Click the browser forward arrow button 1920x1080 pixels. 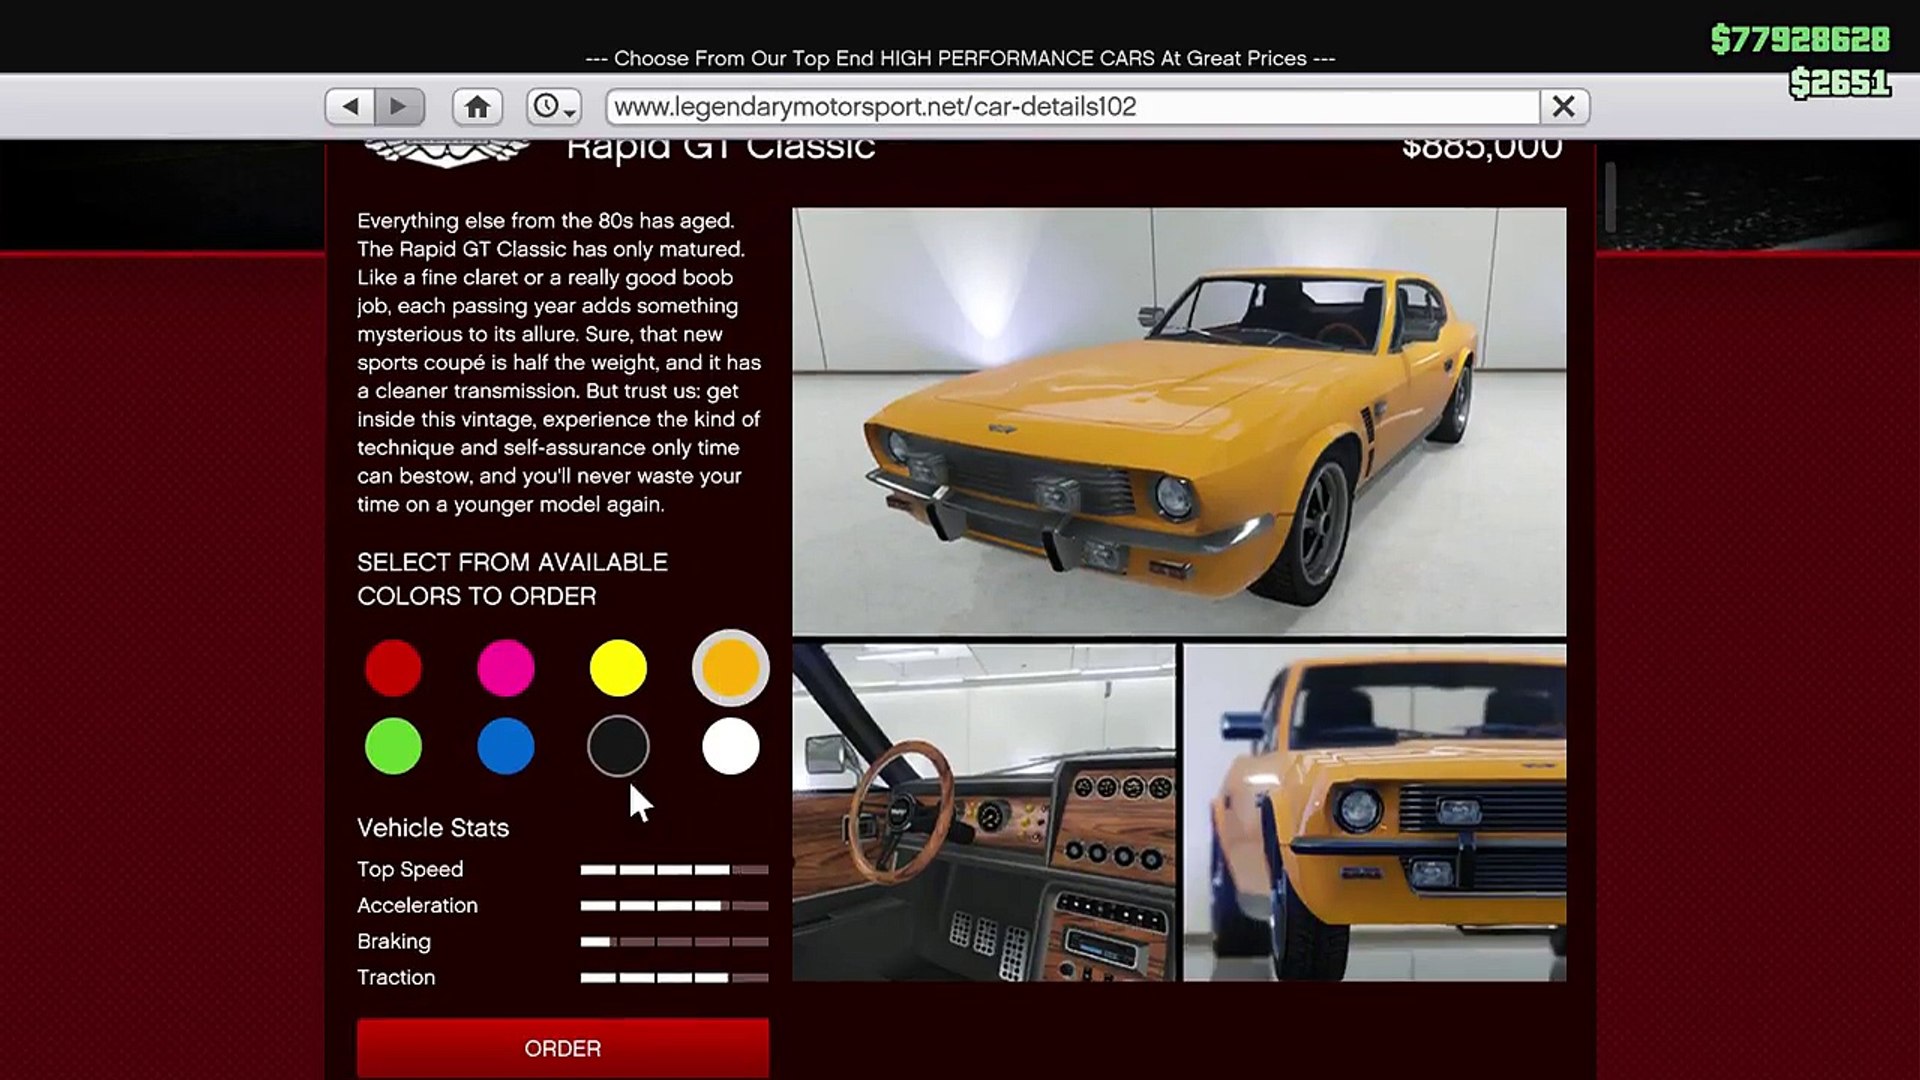point(399,106)
